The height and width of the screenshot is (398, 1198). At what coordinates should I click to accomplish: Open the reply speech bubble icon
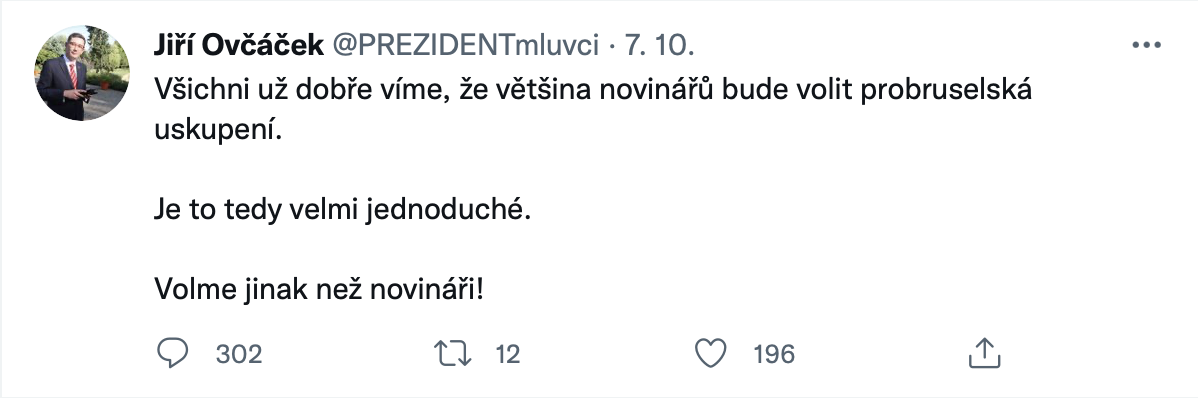172,354
